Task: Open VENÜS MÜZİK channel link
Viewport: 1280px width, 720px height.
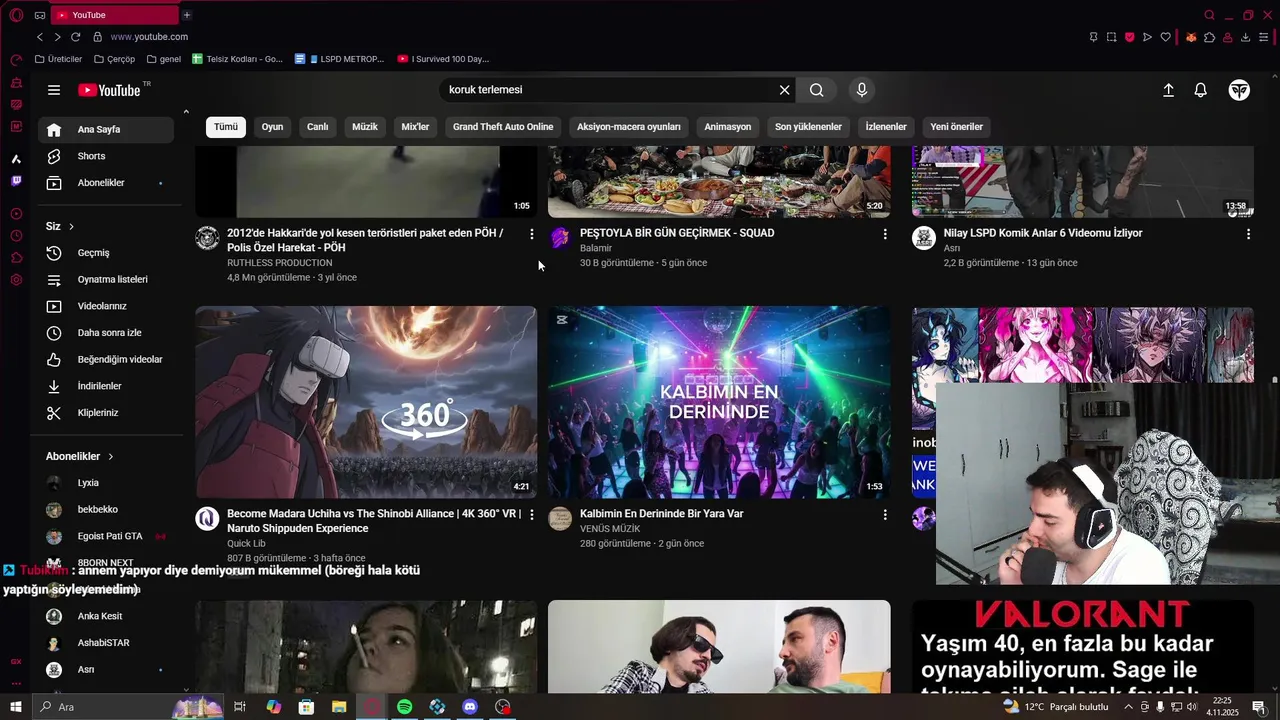Action: (x=610, y=528)
